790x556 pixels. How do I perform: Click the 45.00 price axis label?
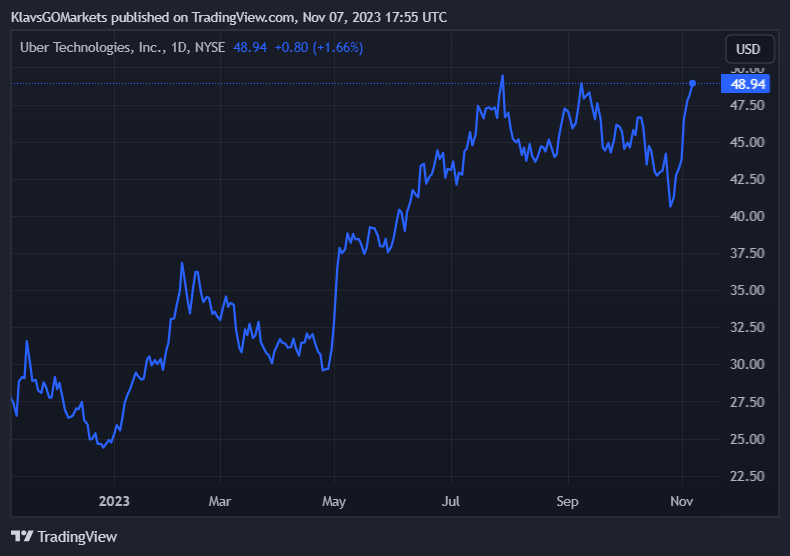pyautogui.click(x=747, y=142)
